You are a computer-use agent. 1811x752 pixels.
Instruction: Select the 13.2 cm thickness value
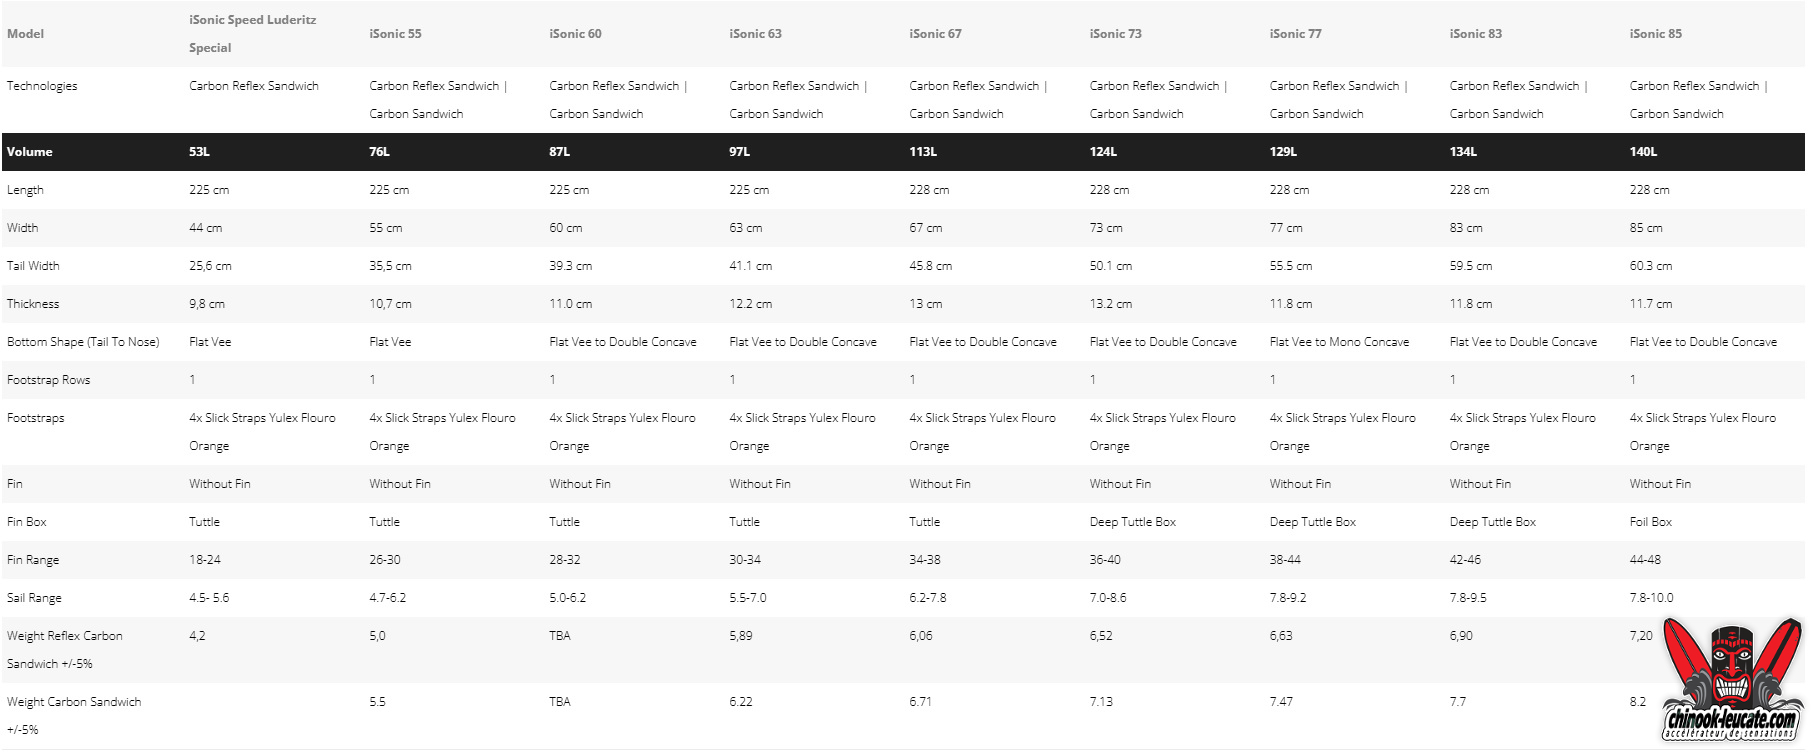coord(1110,304)
